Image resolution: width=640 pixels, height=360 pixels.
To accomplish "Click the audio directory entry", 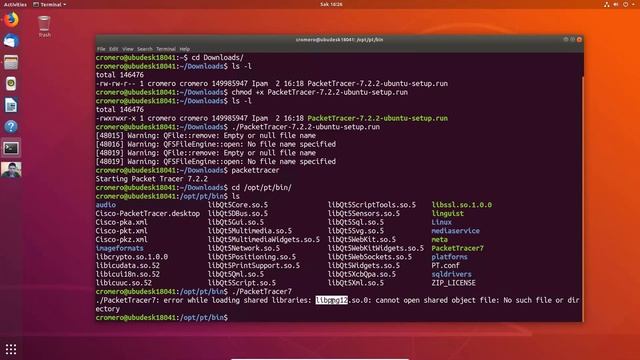I will [106, 205].
